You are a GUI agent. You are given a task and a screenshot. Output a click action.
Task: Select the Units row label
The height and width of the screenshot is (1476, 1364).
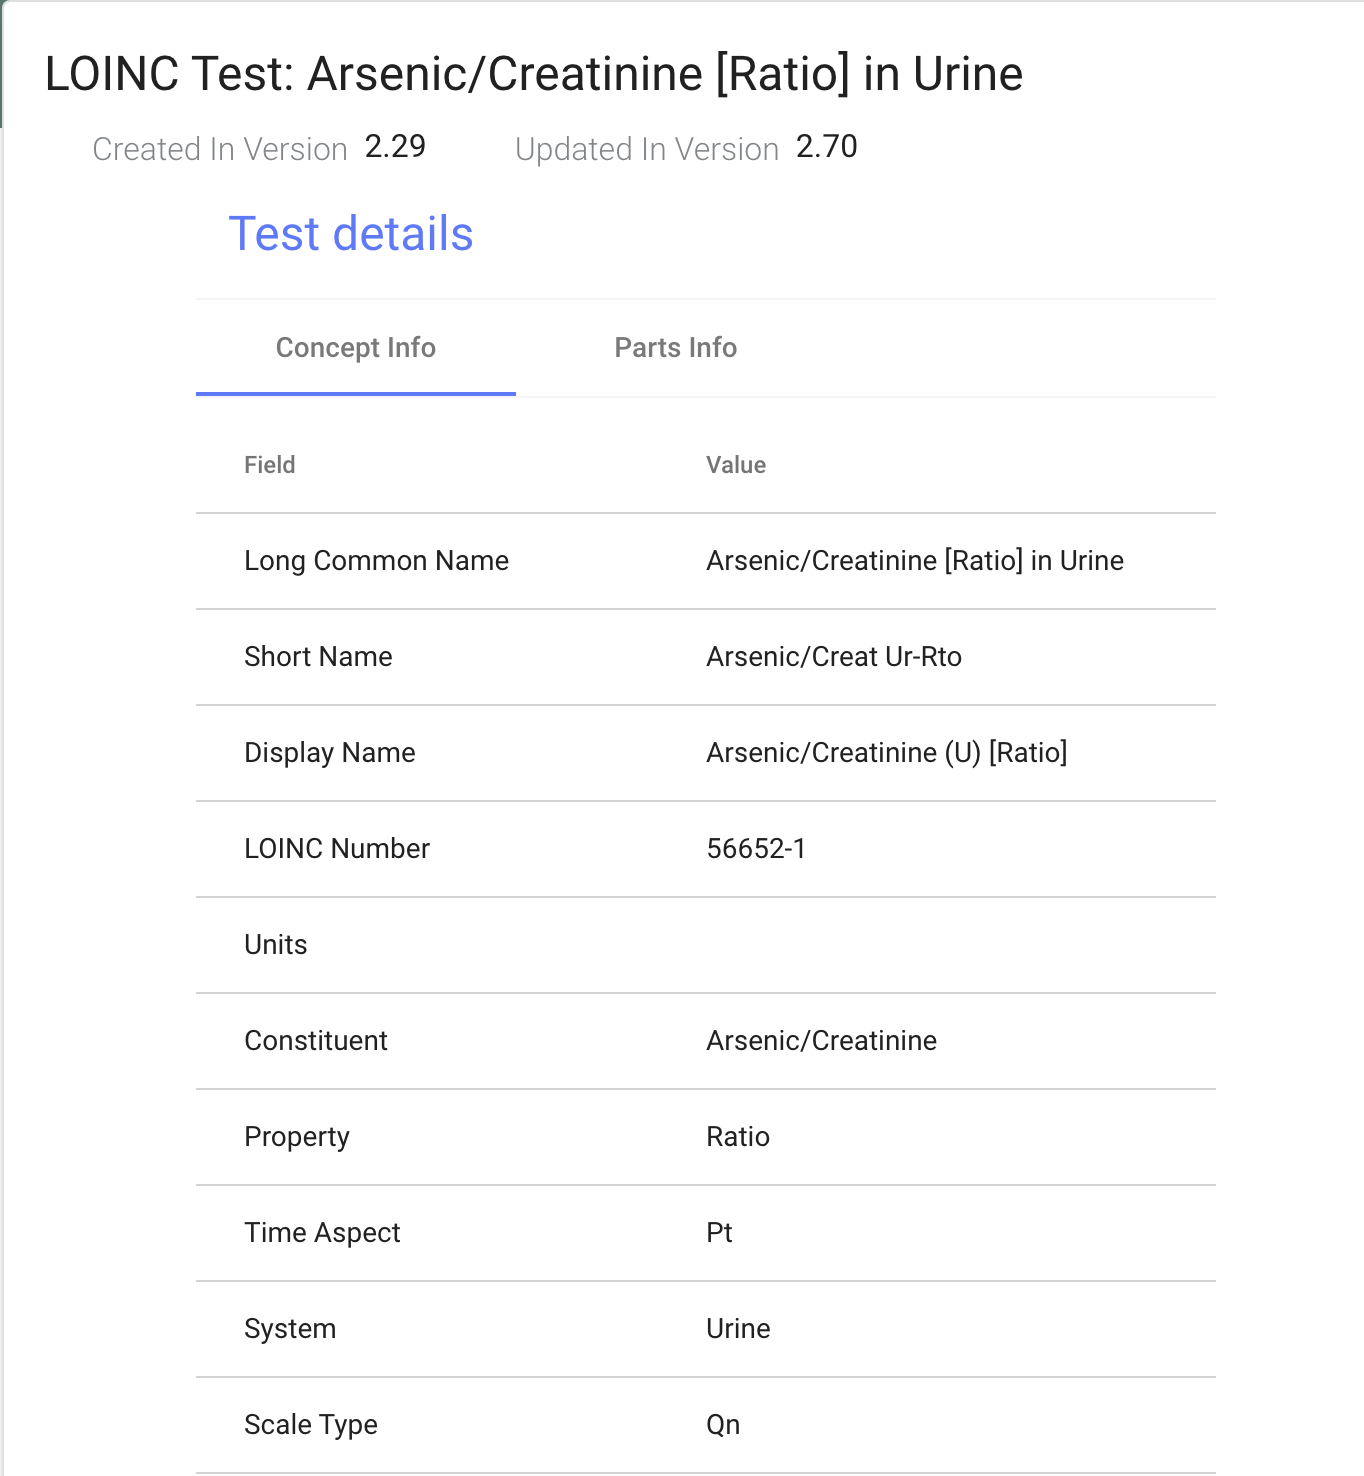pyautogui.click(x=276, y=945)
